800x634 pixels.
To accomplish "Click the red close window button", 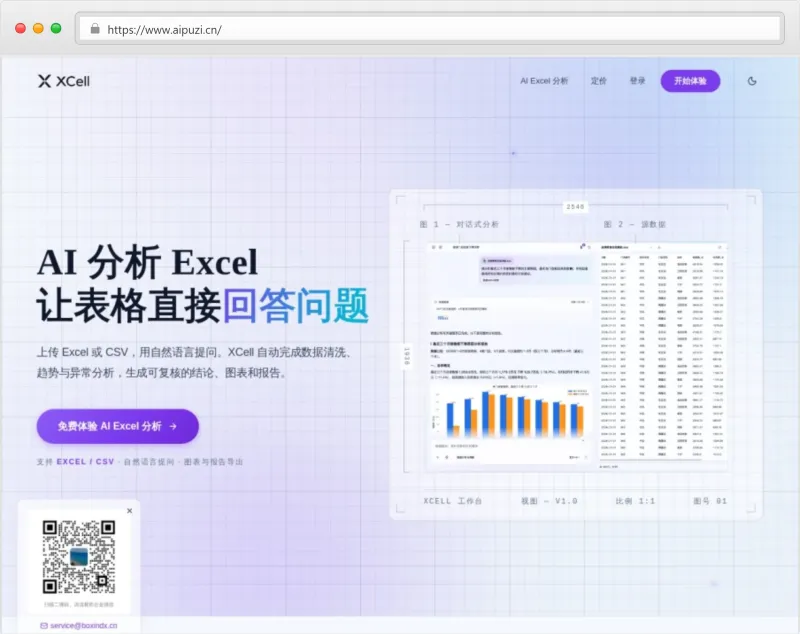I will 20,29.
